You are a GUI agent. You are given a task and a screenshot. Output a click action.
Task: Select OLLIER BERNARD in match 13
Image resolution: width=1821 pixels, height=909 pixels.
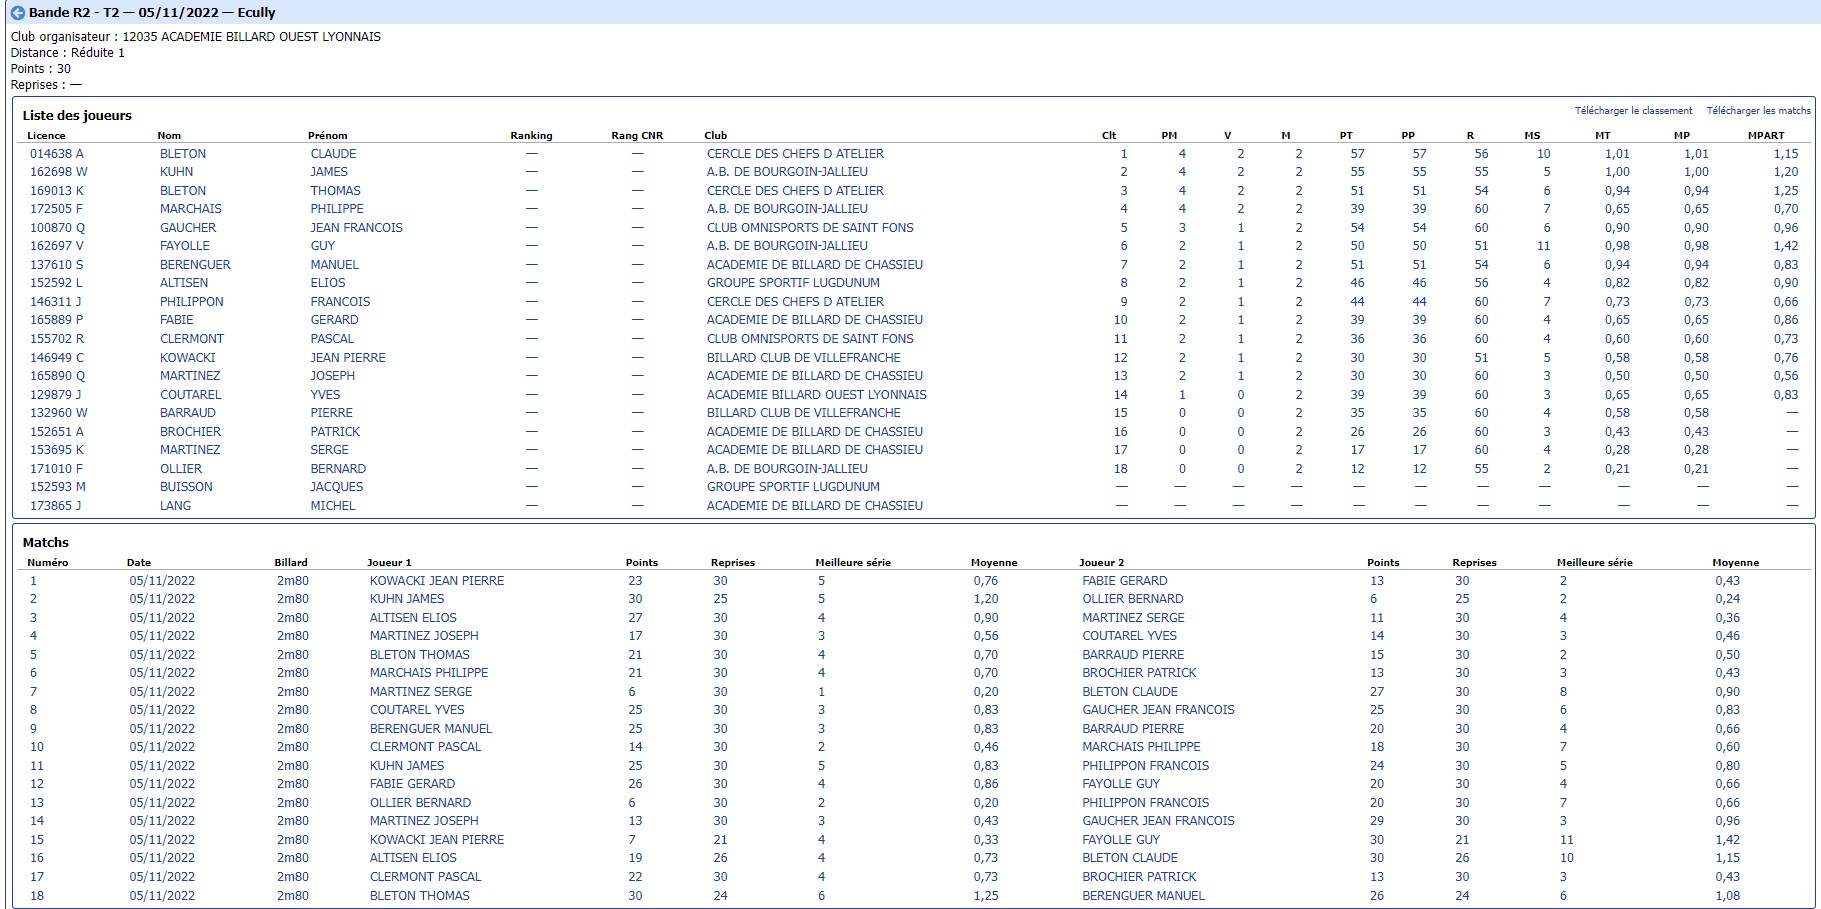tap(420, 803)
